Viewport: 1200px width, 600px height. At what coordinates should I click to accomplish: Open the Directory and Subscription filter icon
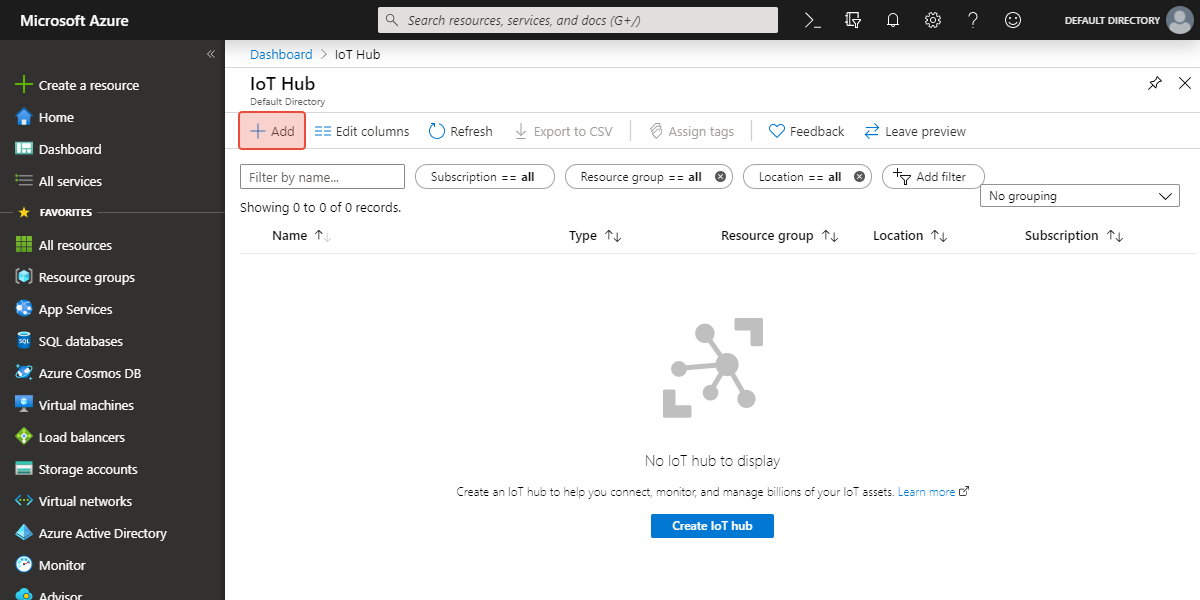click(852, 19)
